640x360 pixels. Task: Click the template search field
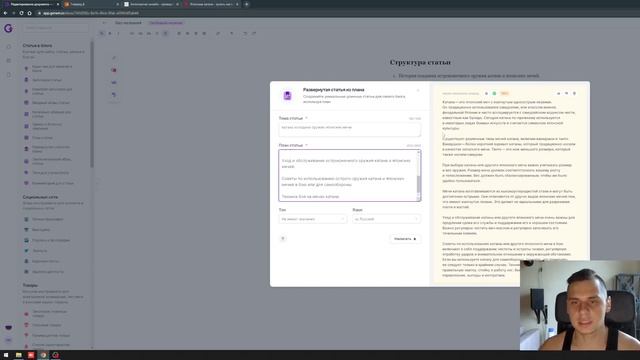[x=56, y=28]
